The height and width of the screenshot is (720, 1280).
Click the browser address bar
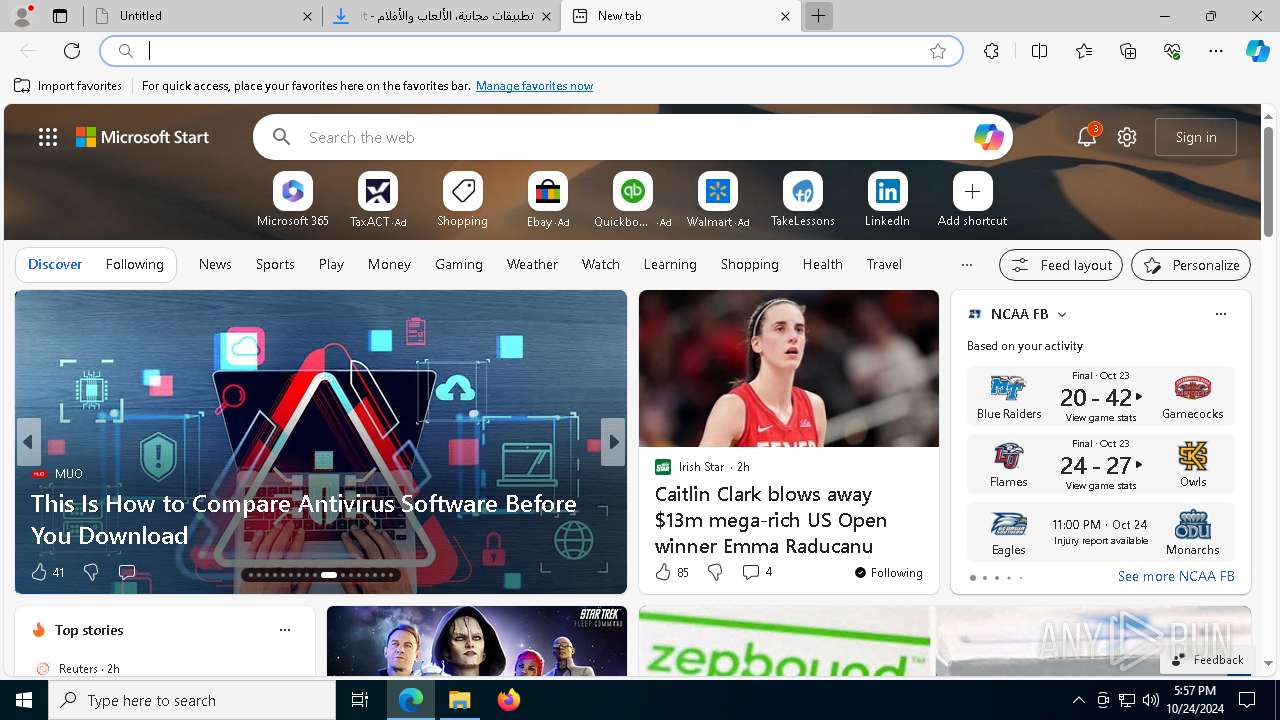(531, 51)
